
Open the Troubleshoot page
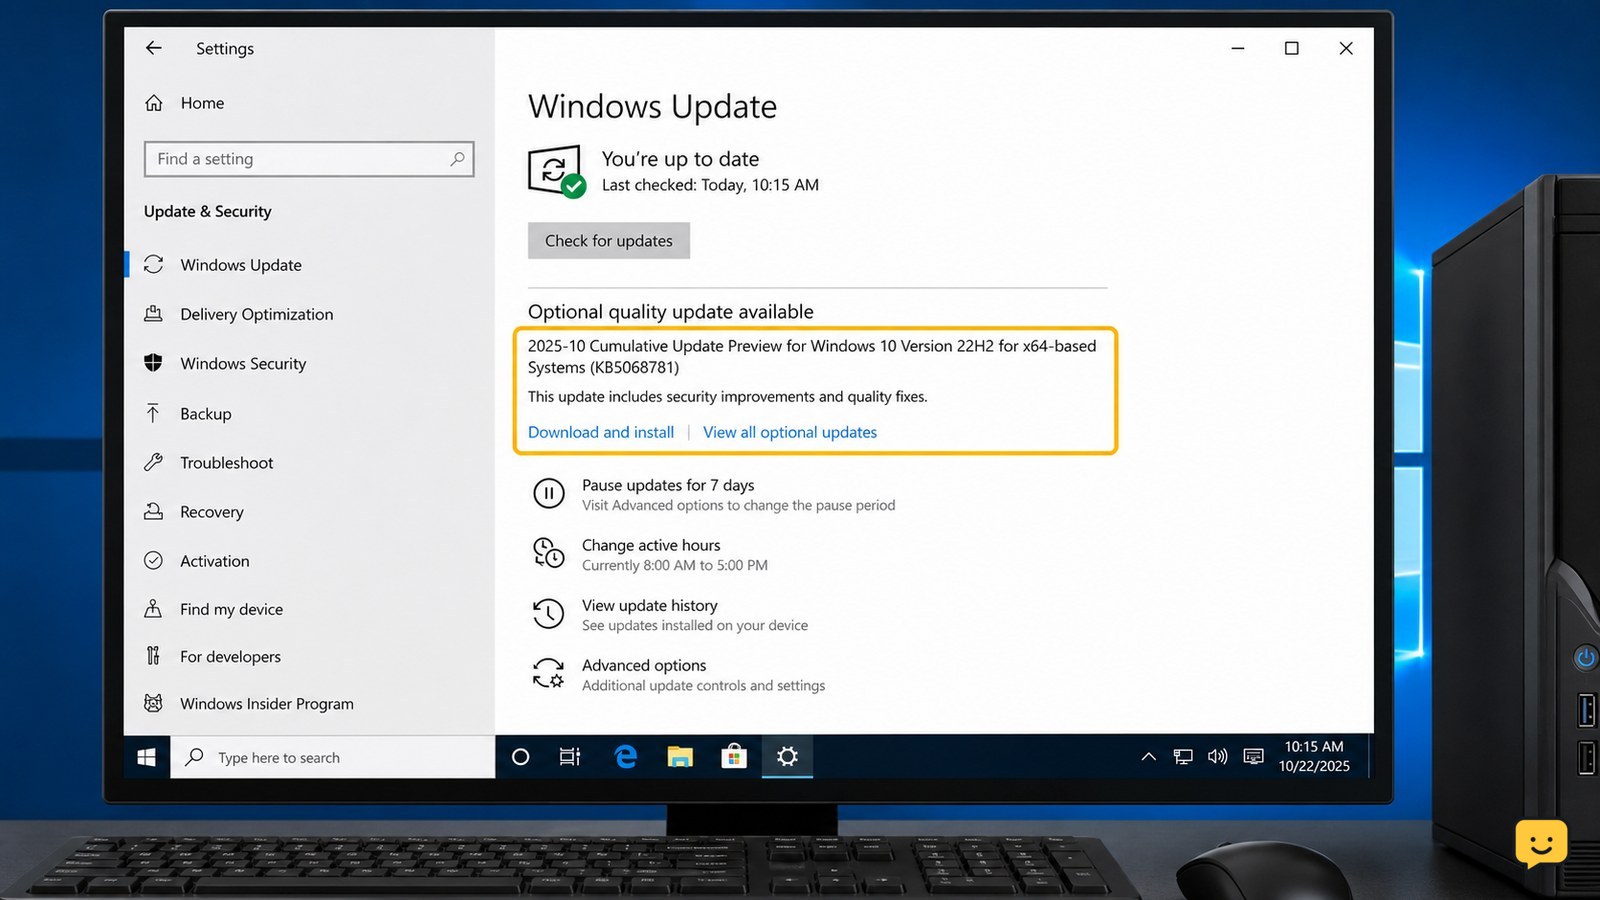pos(226,463)
